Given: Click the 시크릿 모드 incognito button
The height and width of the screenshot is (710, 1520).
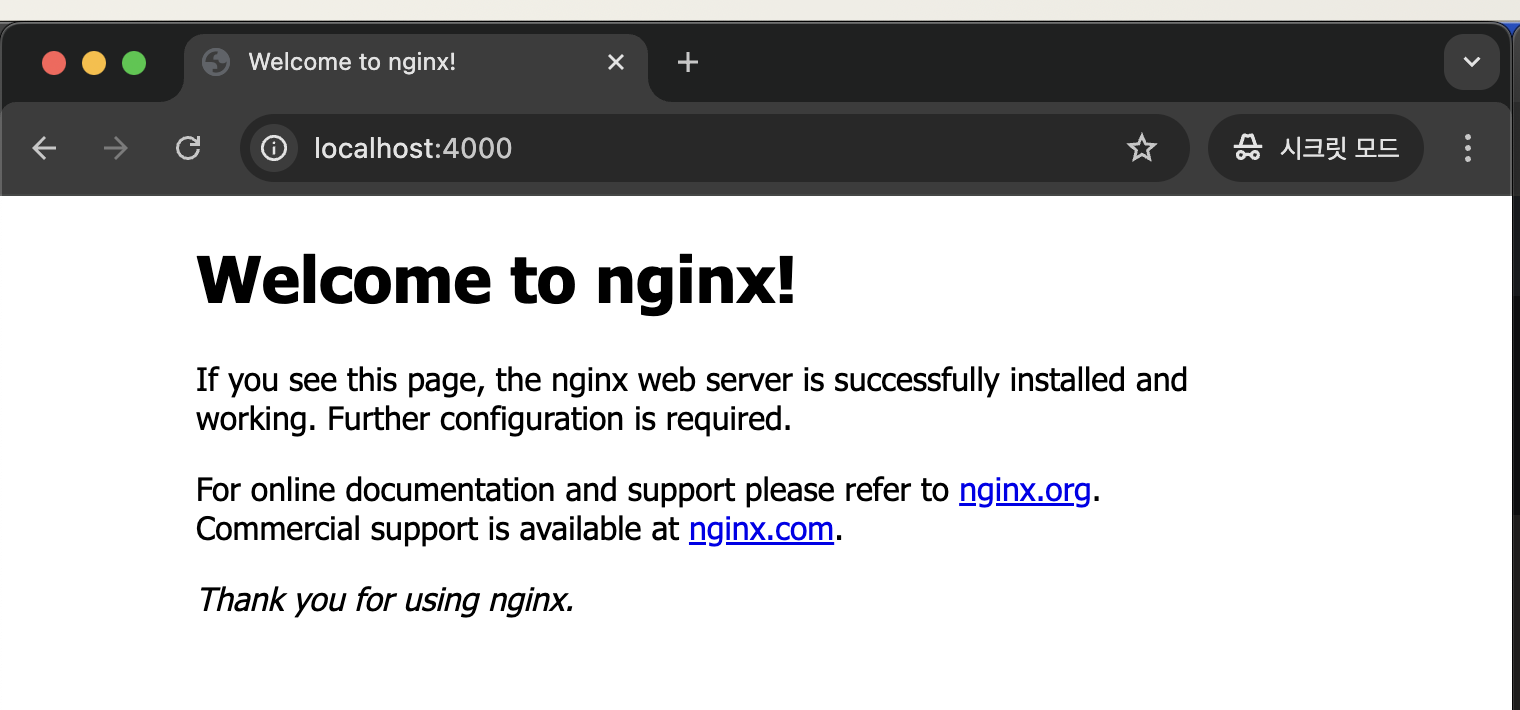Looking at the screenshot, I should [1315, 148].
